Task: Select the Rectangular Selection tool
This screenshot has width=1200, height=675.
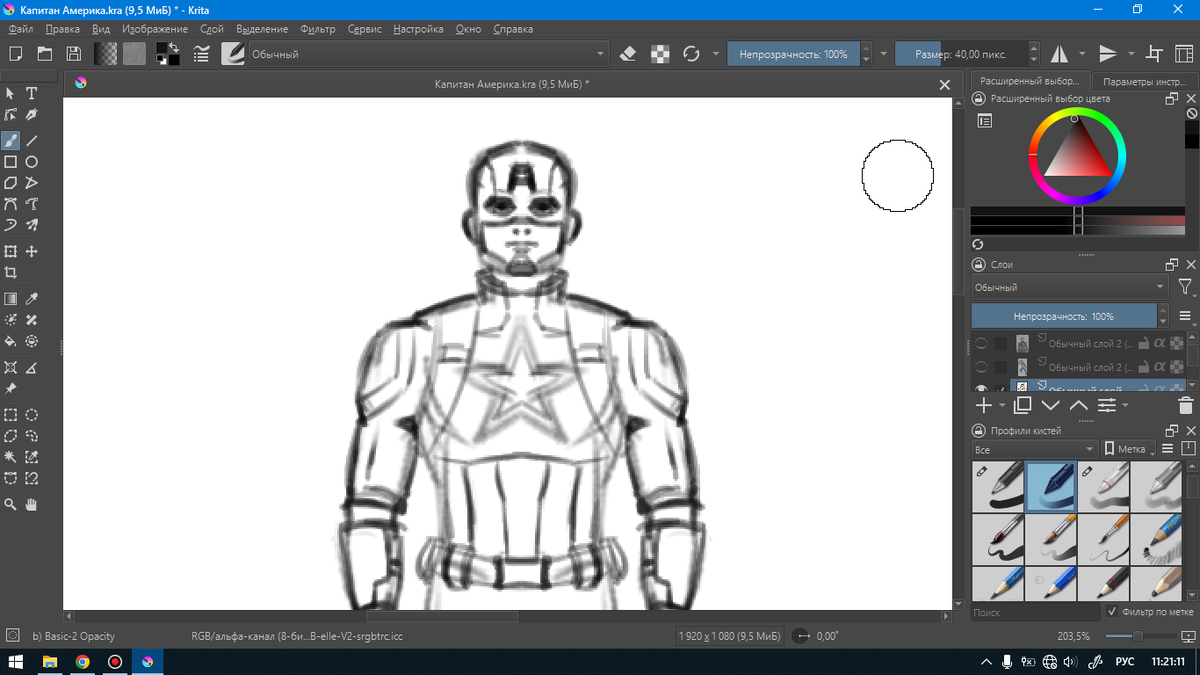Action: click(11, 414)
